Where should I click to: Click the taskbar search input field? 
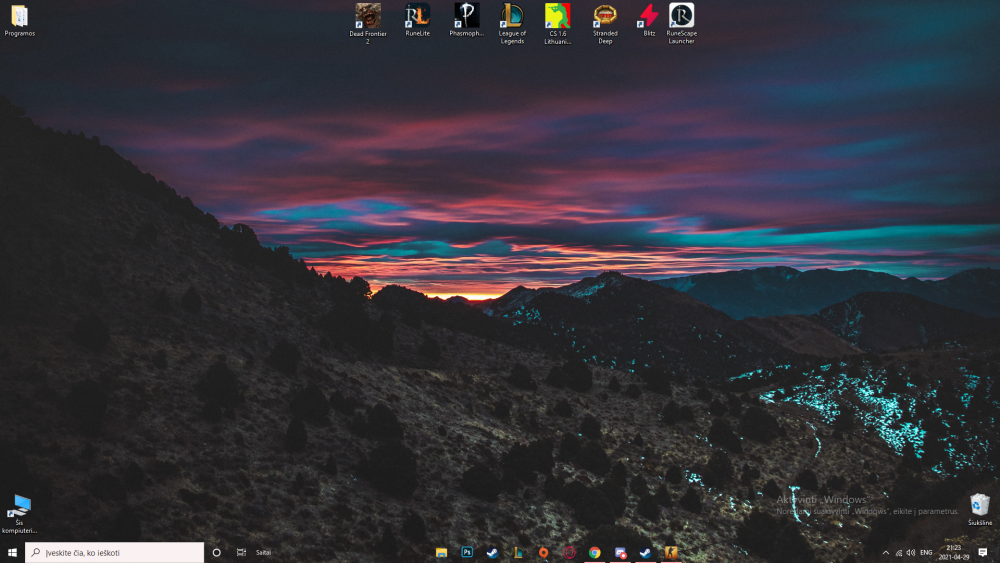coord(115,552)
